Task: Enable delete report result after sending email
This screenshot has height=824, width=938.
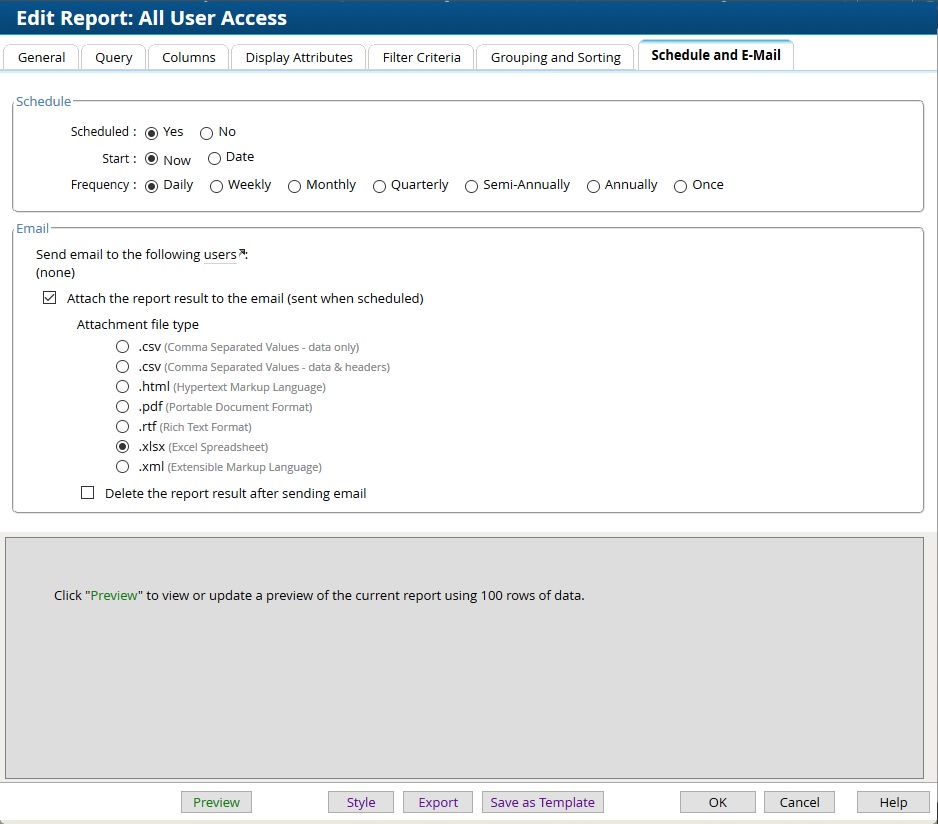Action: (x=87, y=492)
